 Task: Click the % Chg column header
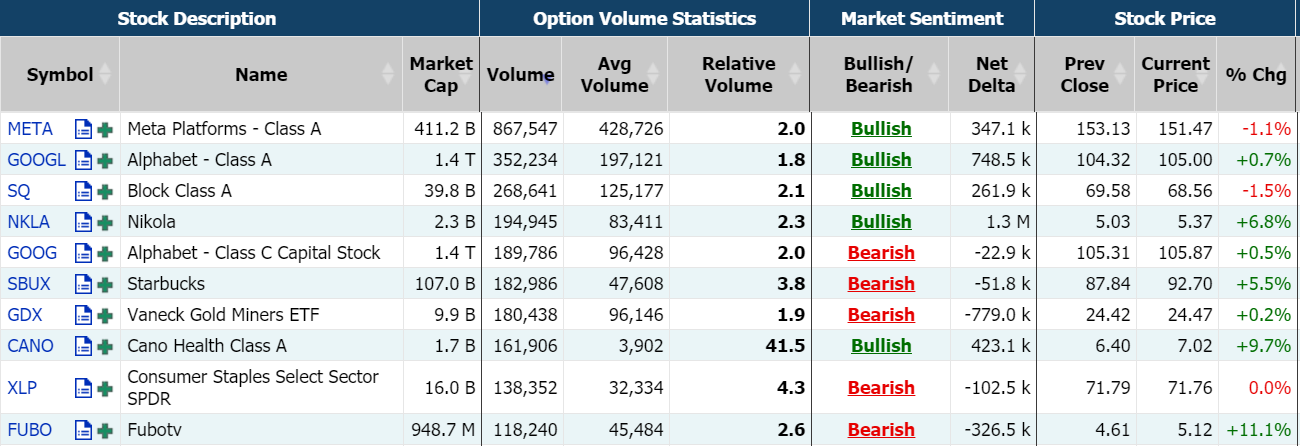(x=1255, y=74)
